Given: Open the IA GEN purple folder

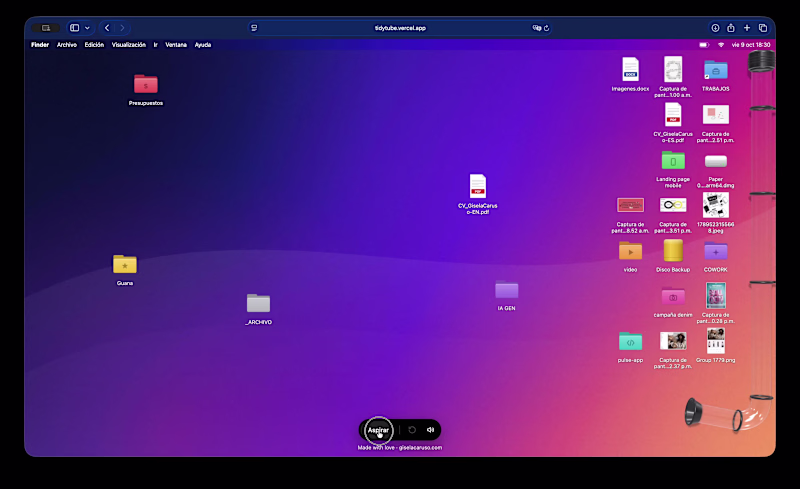Looking at the screenshot, I should [506, 289].
